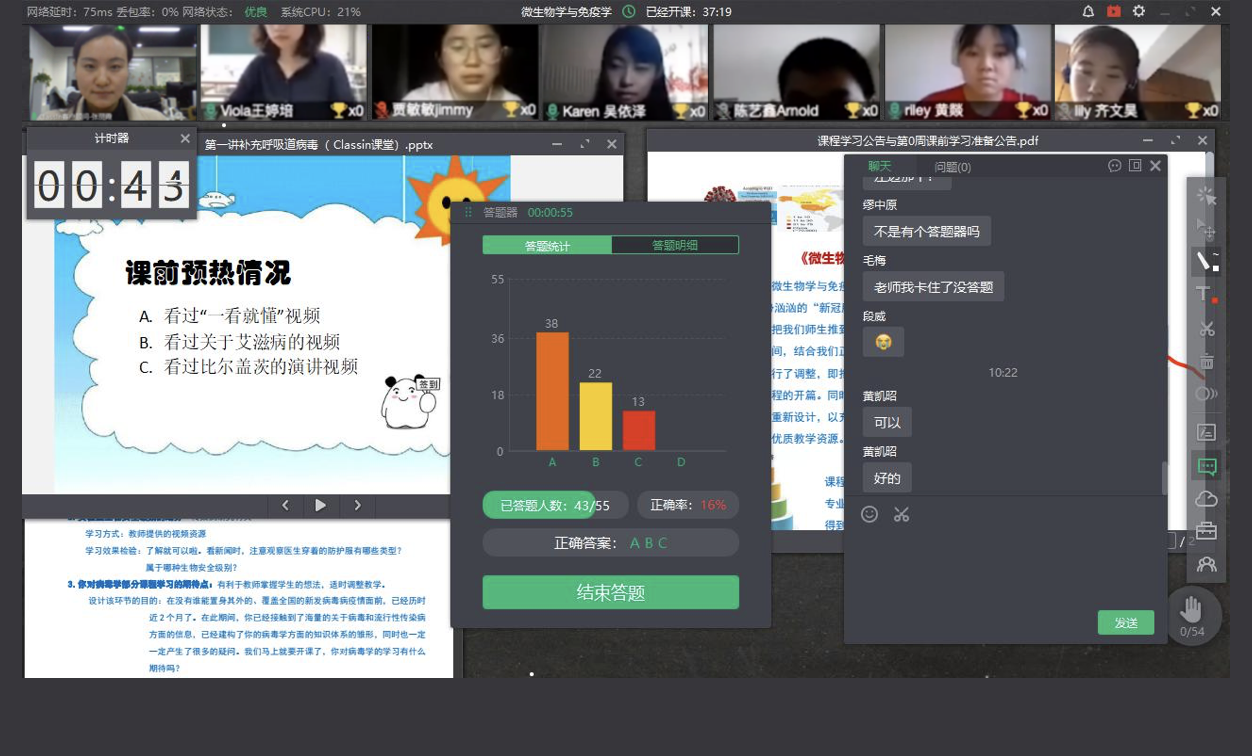1252x756 pixels.
Task: Toggle the recording icon in top bar
Action: [1114, 12]
